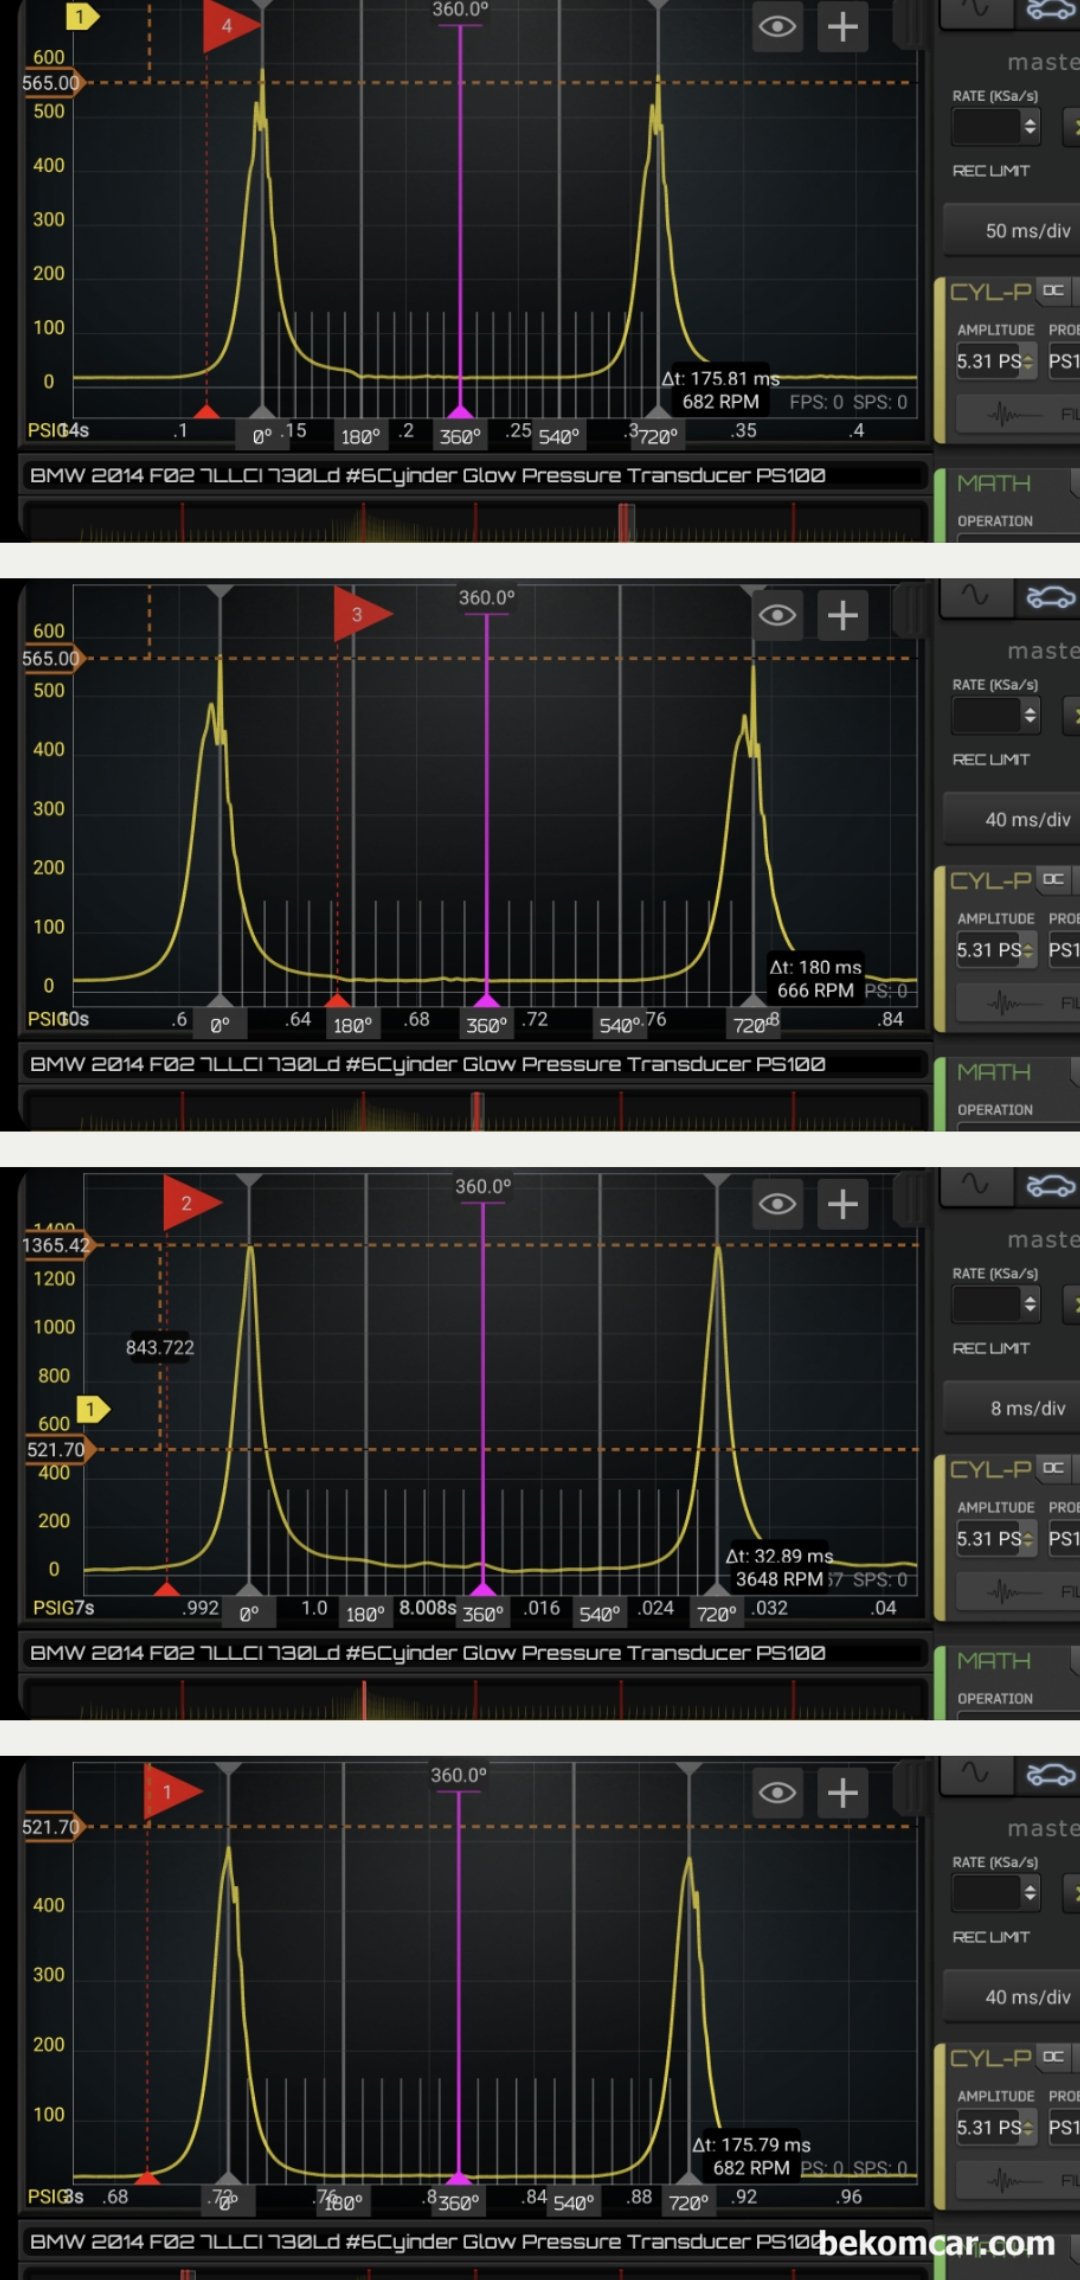The height and width of the screenshot is (2280, 1080).
Task: Click the plus icon in the 50 ms/div panel
Action: 843,27
